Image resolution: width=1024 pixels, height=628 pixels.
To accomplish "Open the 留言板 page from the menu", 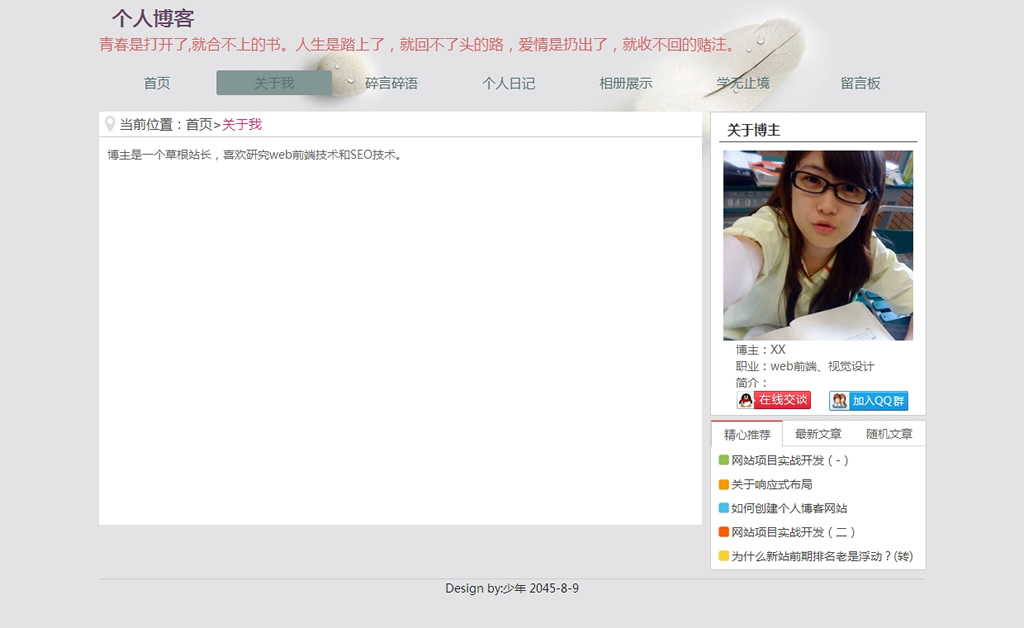I will click(860, 83).
